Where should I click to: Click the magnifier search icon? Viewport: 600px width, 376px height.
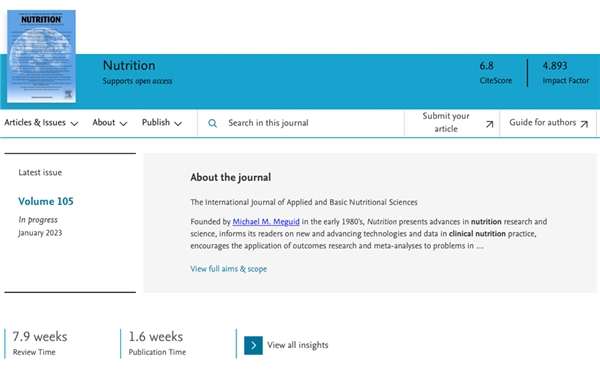coord(212,123)
